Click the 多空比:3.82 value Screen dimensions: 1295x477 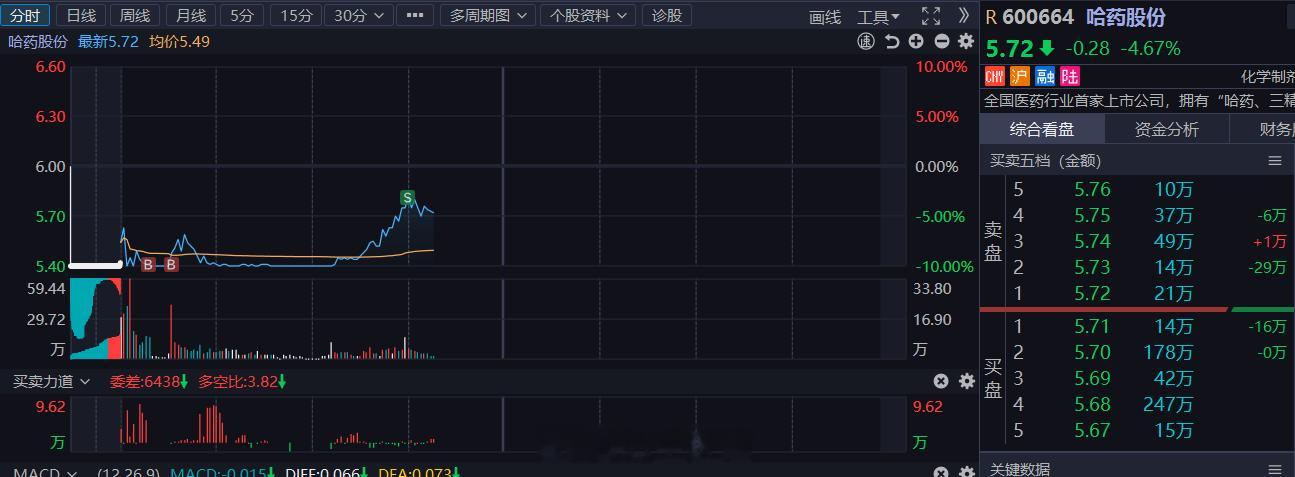(242, 381)
